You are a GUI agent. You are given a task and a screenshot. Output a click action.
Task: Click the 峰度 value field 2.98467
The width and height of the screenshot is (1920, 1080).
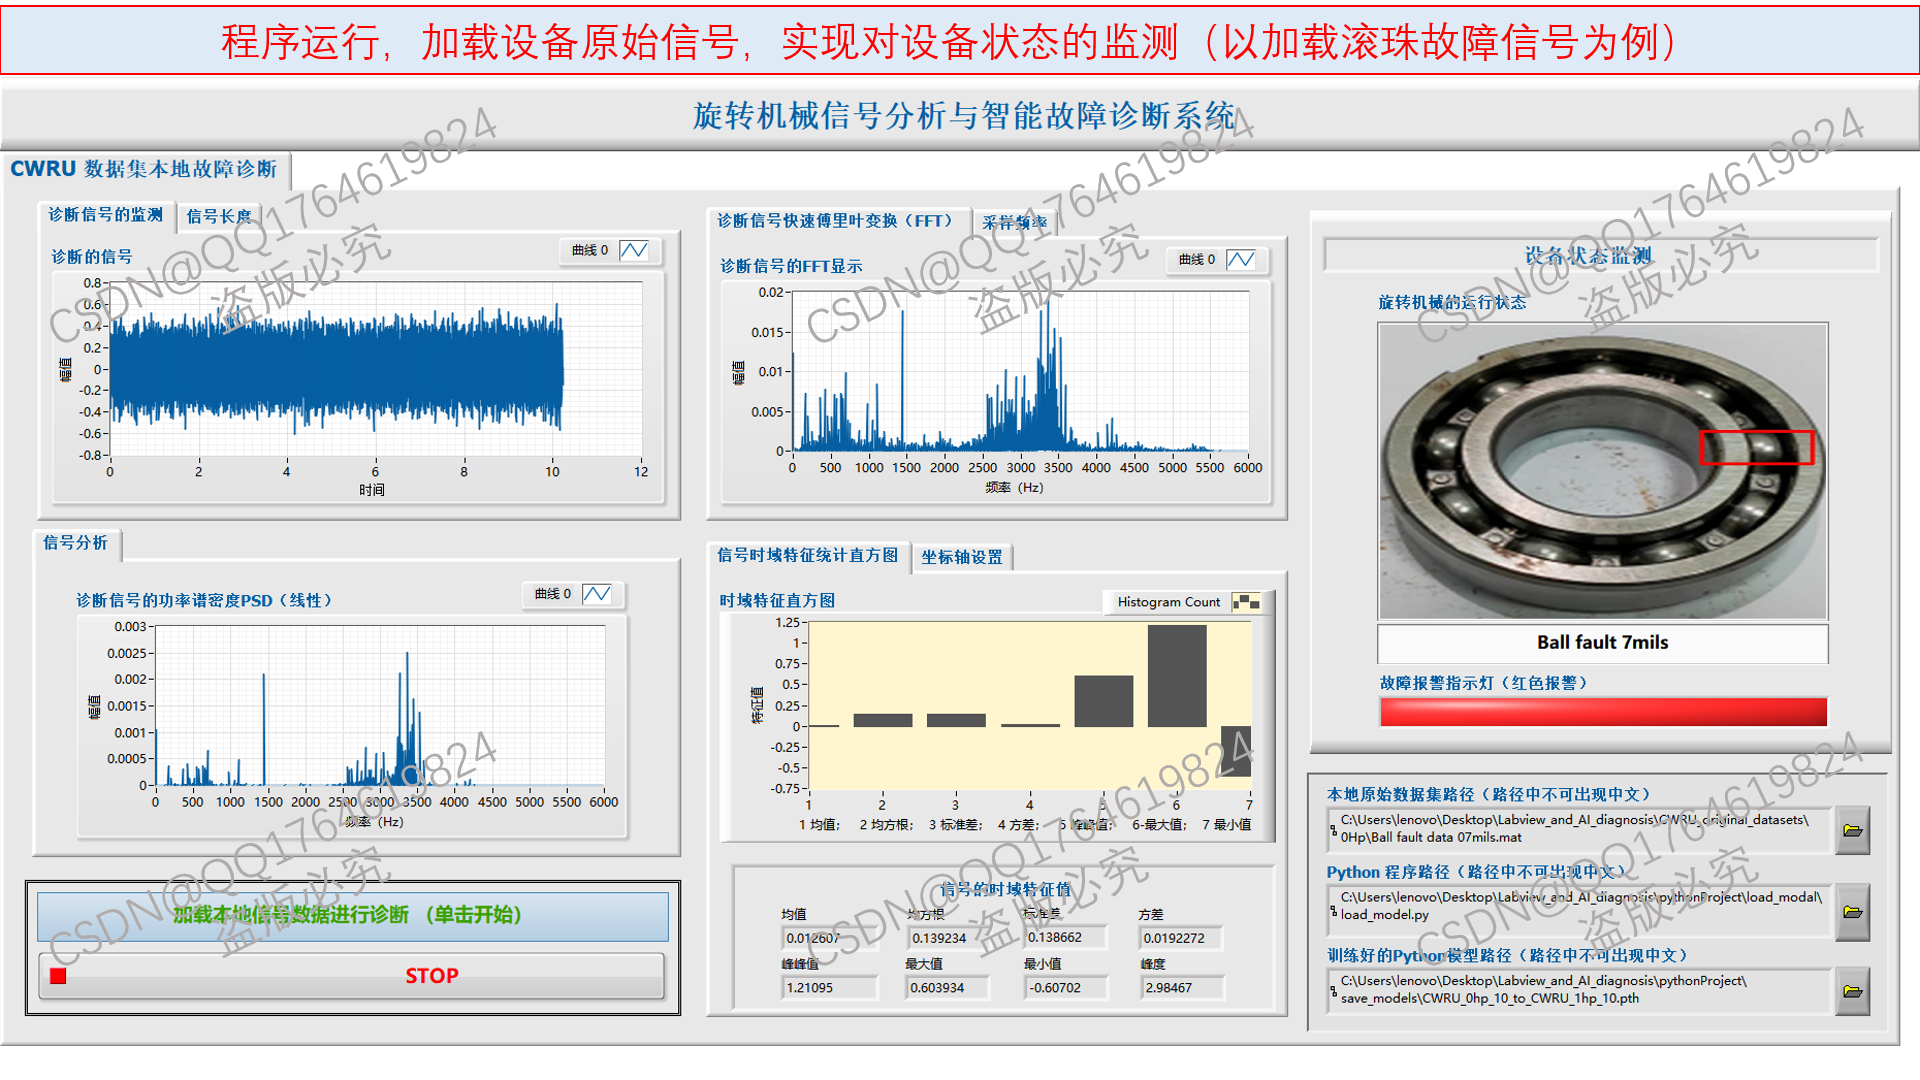click(x=1183, y=987)
